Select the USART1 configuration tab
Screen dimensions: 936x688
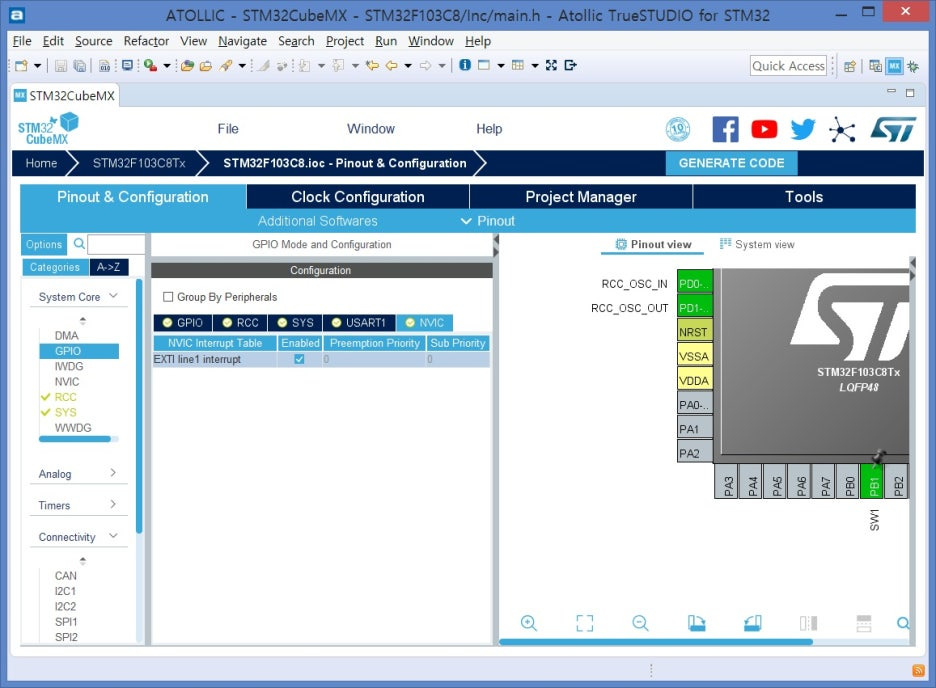[359, 323]
